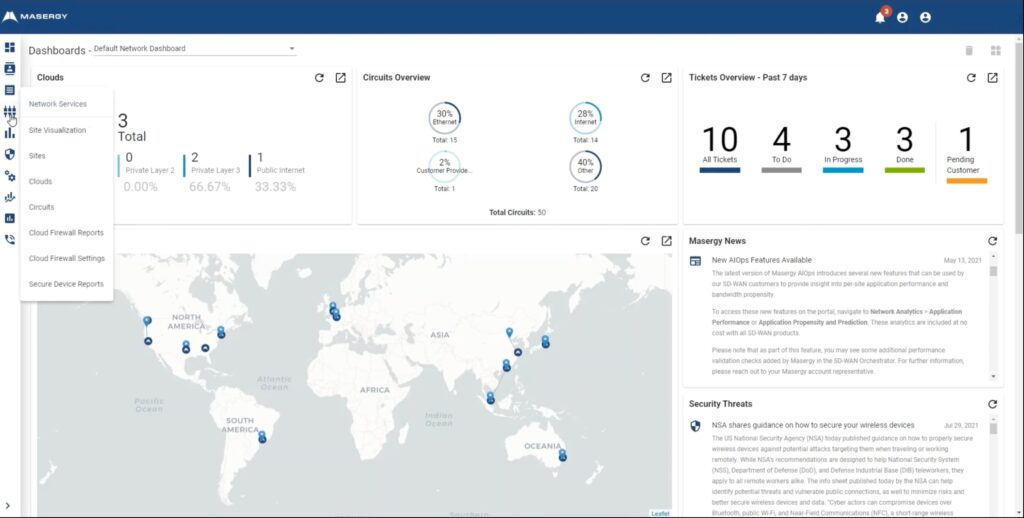Click the 2% Customer Provided gauge
Image resolution: width=1024 pixels, height=518 pixels.
[x=444, y=167]
